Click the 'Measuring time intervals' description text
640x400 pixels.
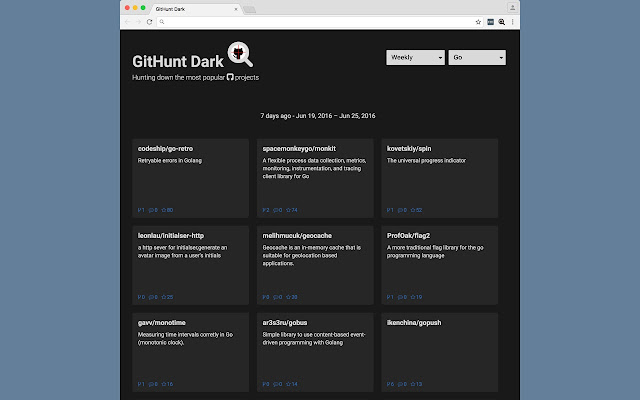(185, 338)
